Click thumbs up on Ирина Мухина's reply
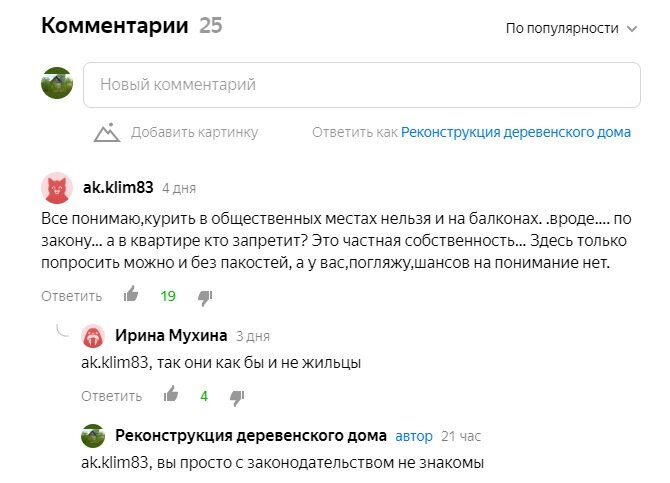 (171, 394)
